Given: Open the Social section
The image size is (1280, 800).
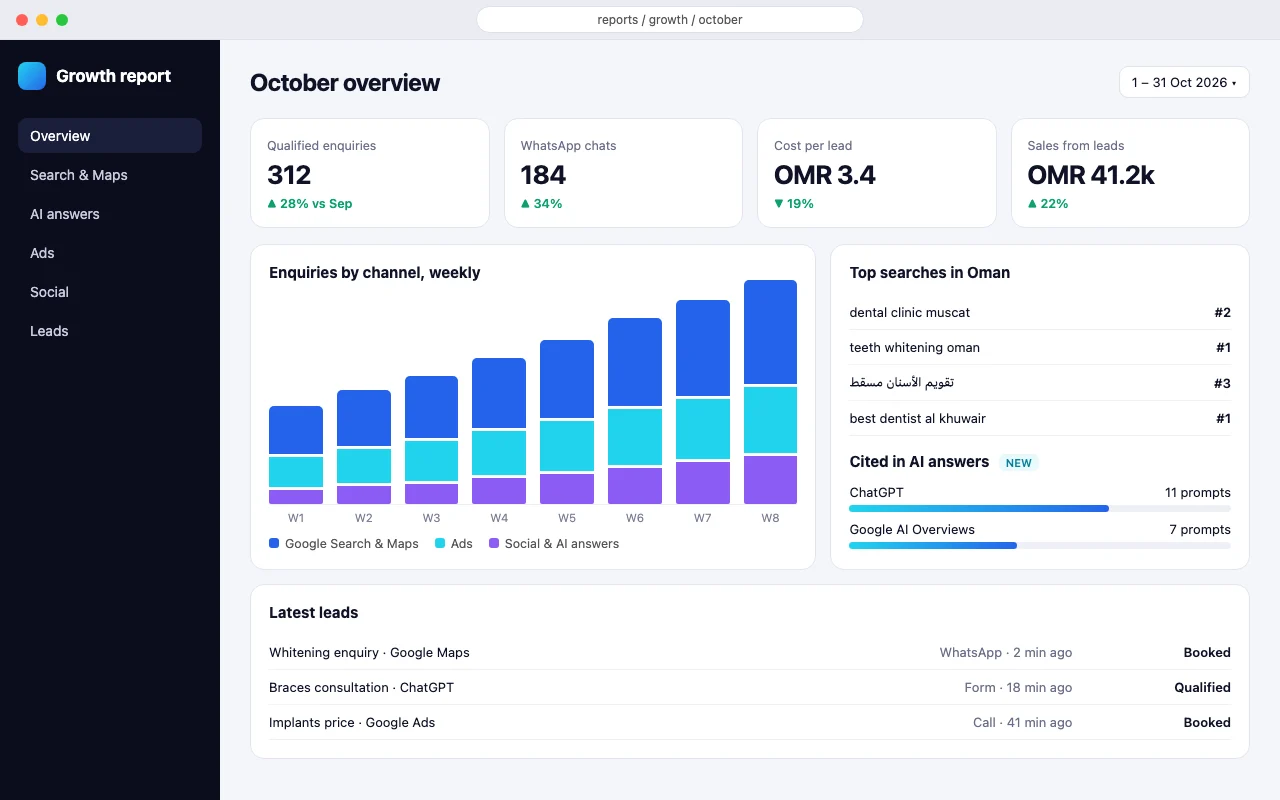Looking at the screenshot, I should [110, 292].
